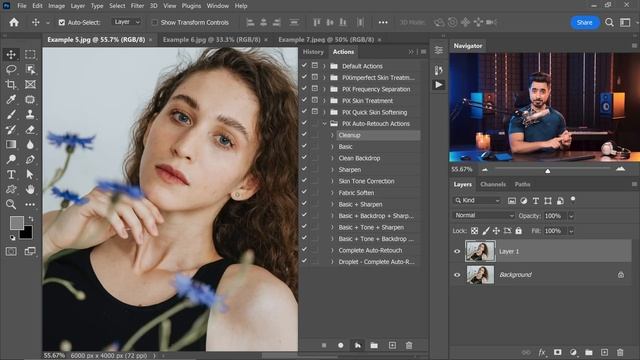Select the Eyedropper tool

point(11,100)
